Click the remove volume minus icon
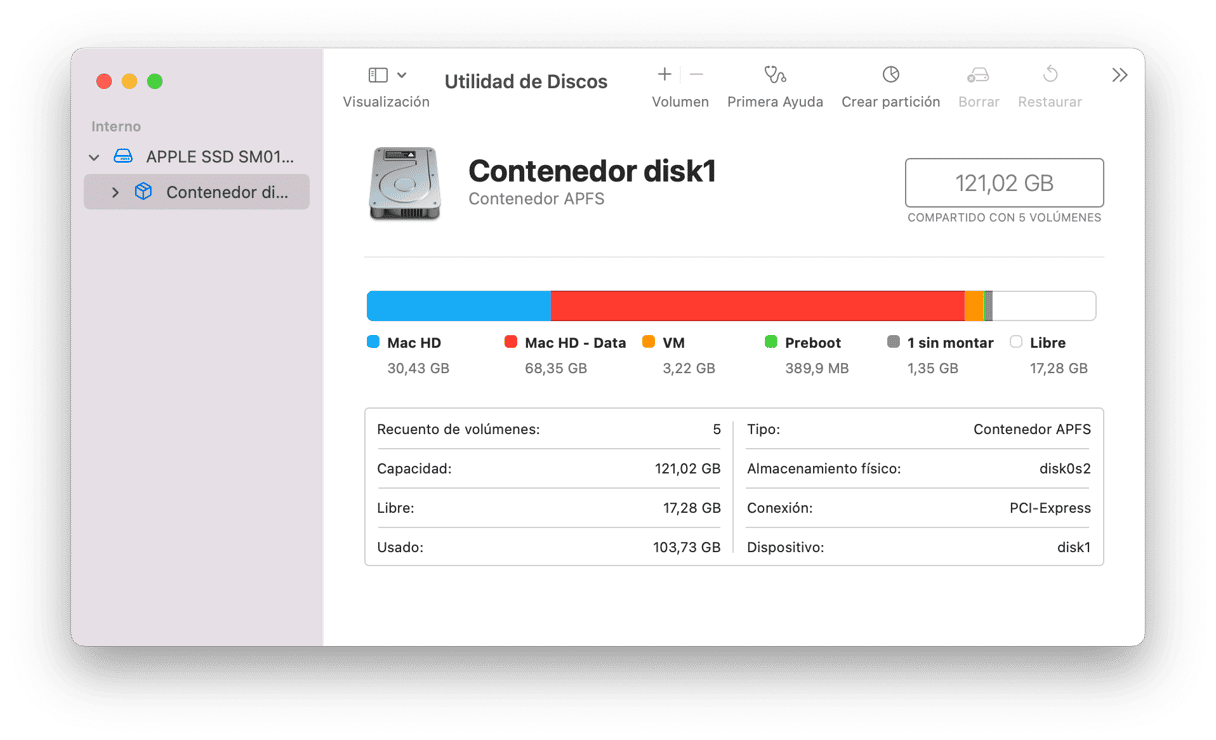 (x=697, y=74)
